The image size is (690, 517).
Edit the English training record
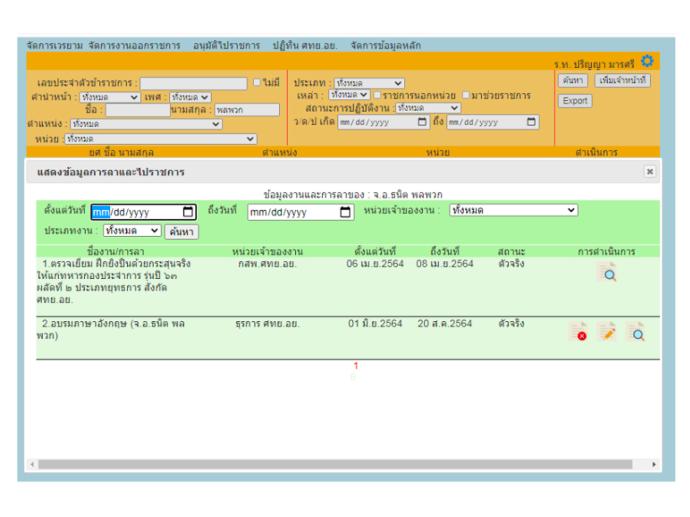[x=607, y=332]
